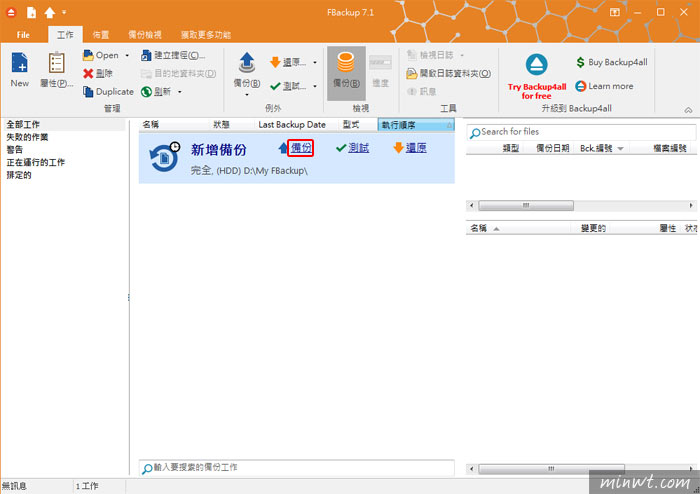This screenshot has width=700, height=494.
Task: Click the ribbon display options title bar icon
Action: click(615, 12)
